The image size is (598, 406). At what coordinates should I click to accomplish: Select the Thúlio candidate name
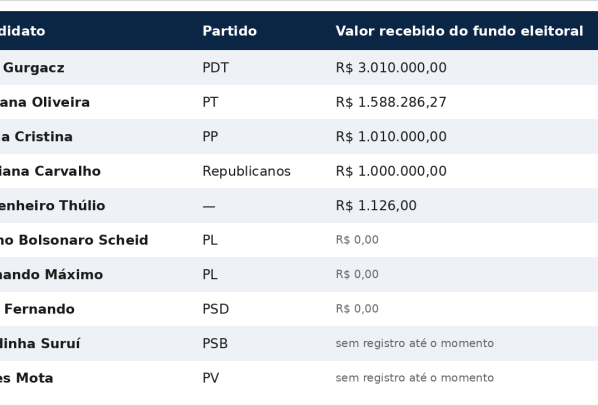52,205
